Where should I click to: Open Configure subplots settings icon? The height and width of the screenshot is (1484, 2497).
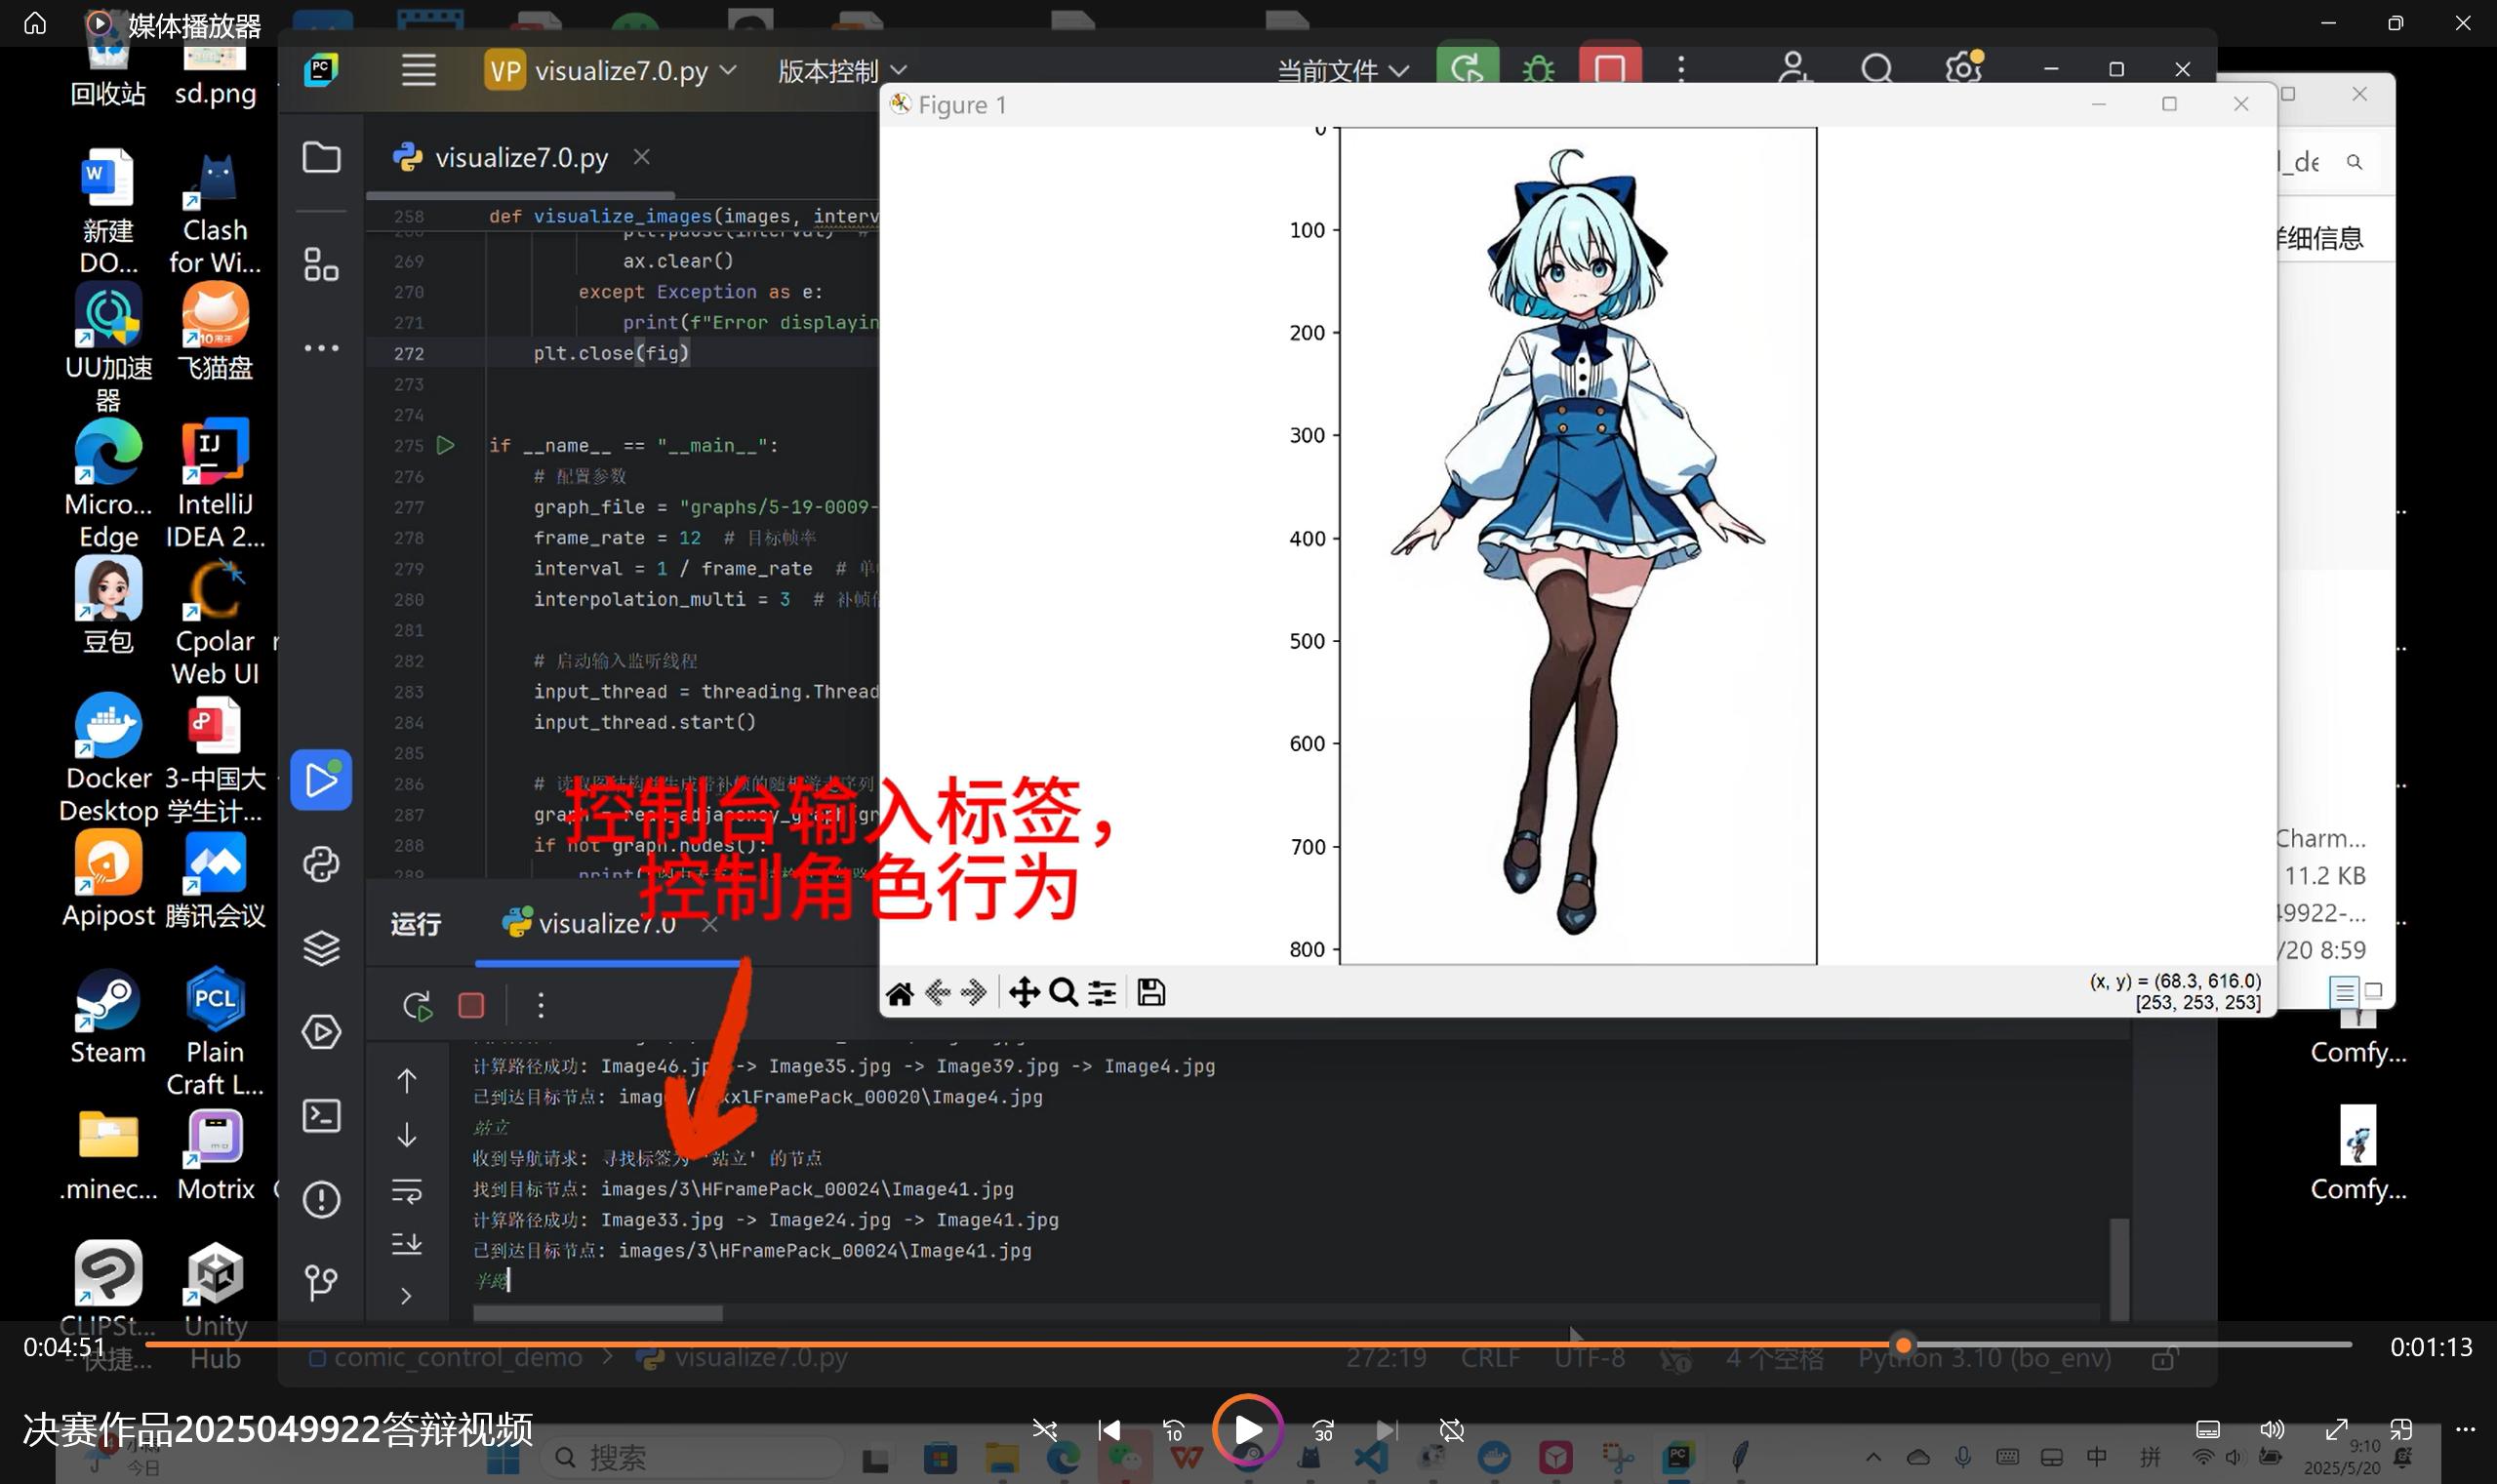(1102, 993)
